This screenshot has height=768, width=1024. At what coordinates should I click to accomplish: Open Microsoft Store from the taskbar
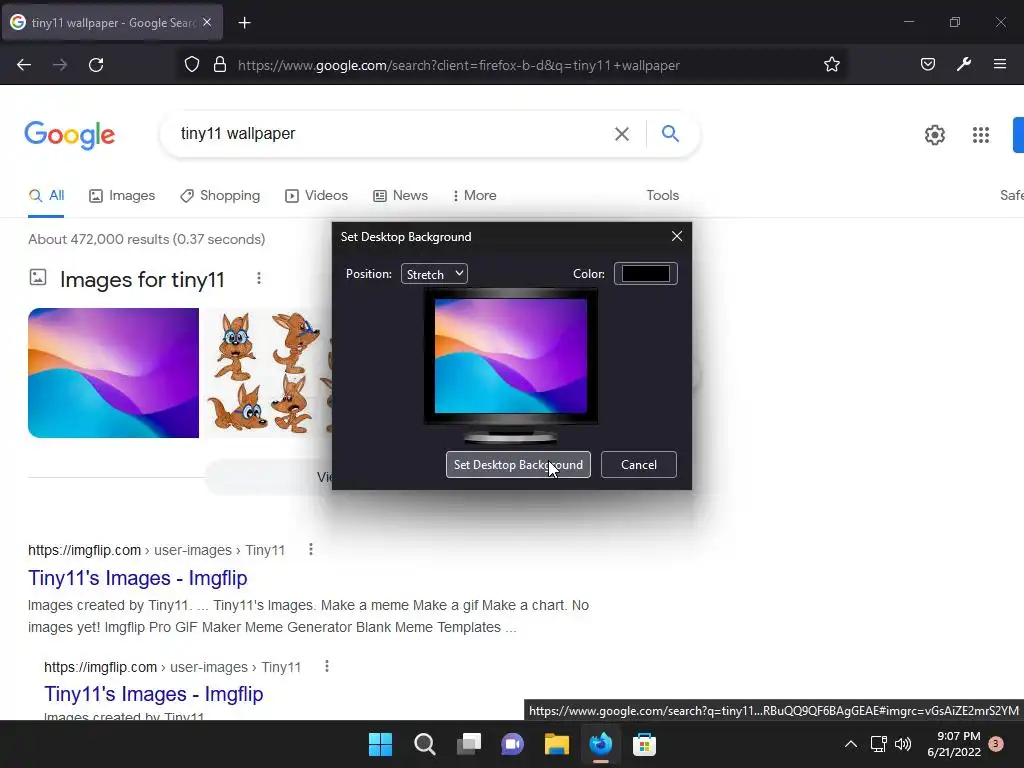pyautogui.click(x=645, y=744)
